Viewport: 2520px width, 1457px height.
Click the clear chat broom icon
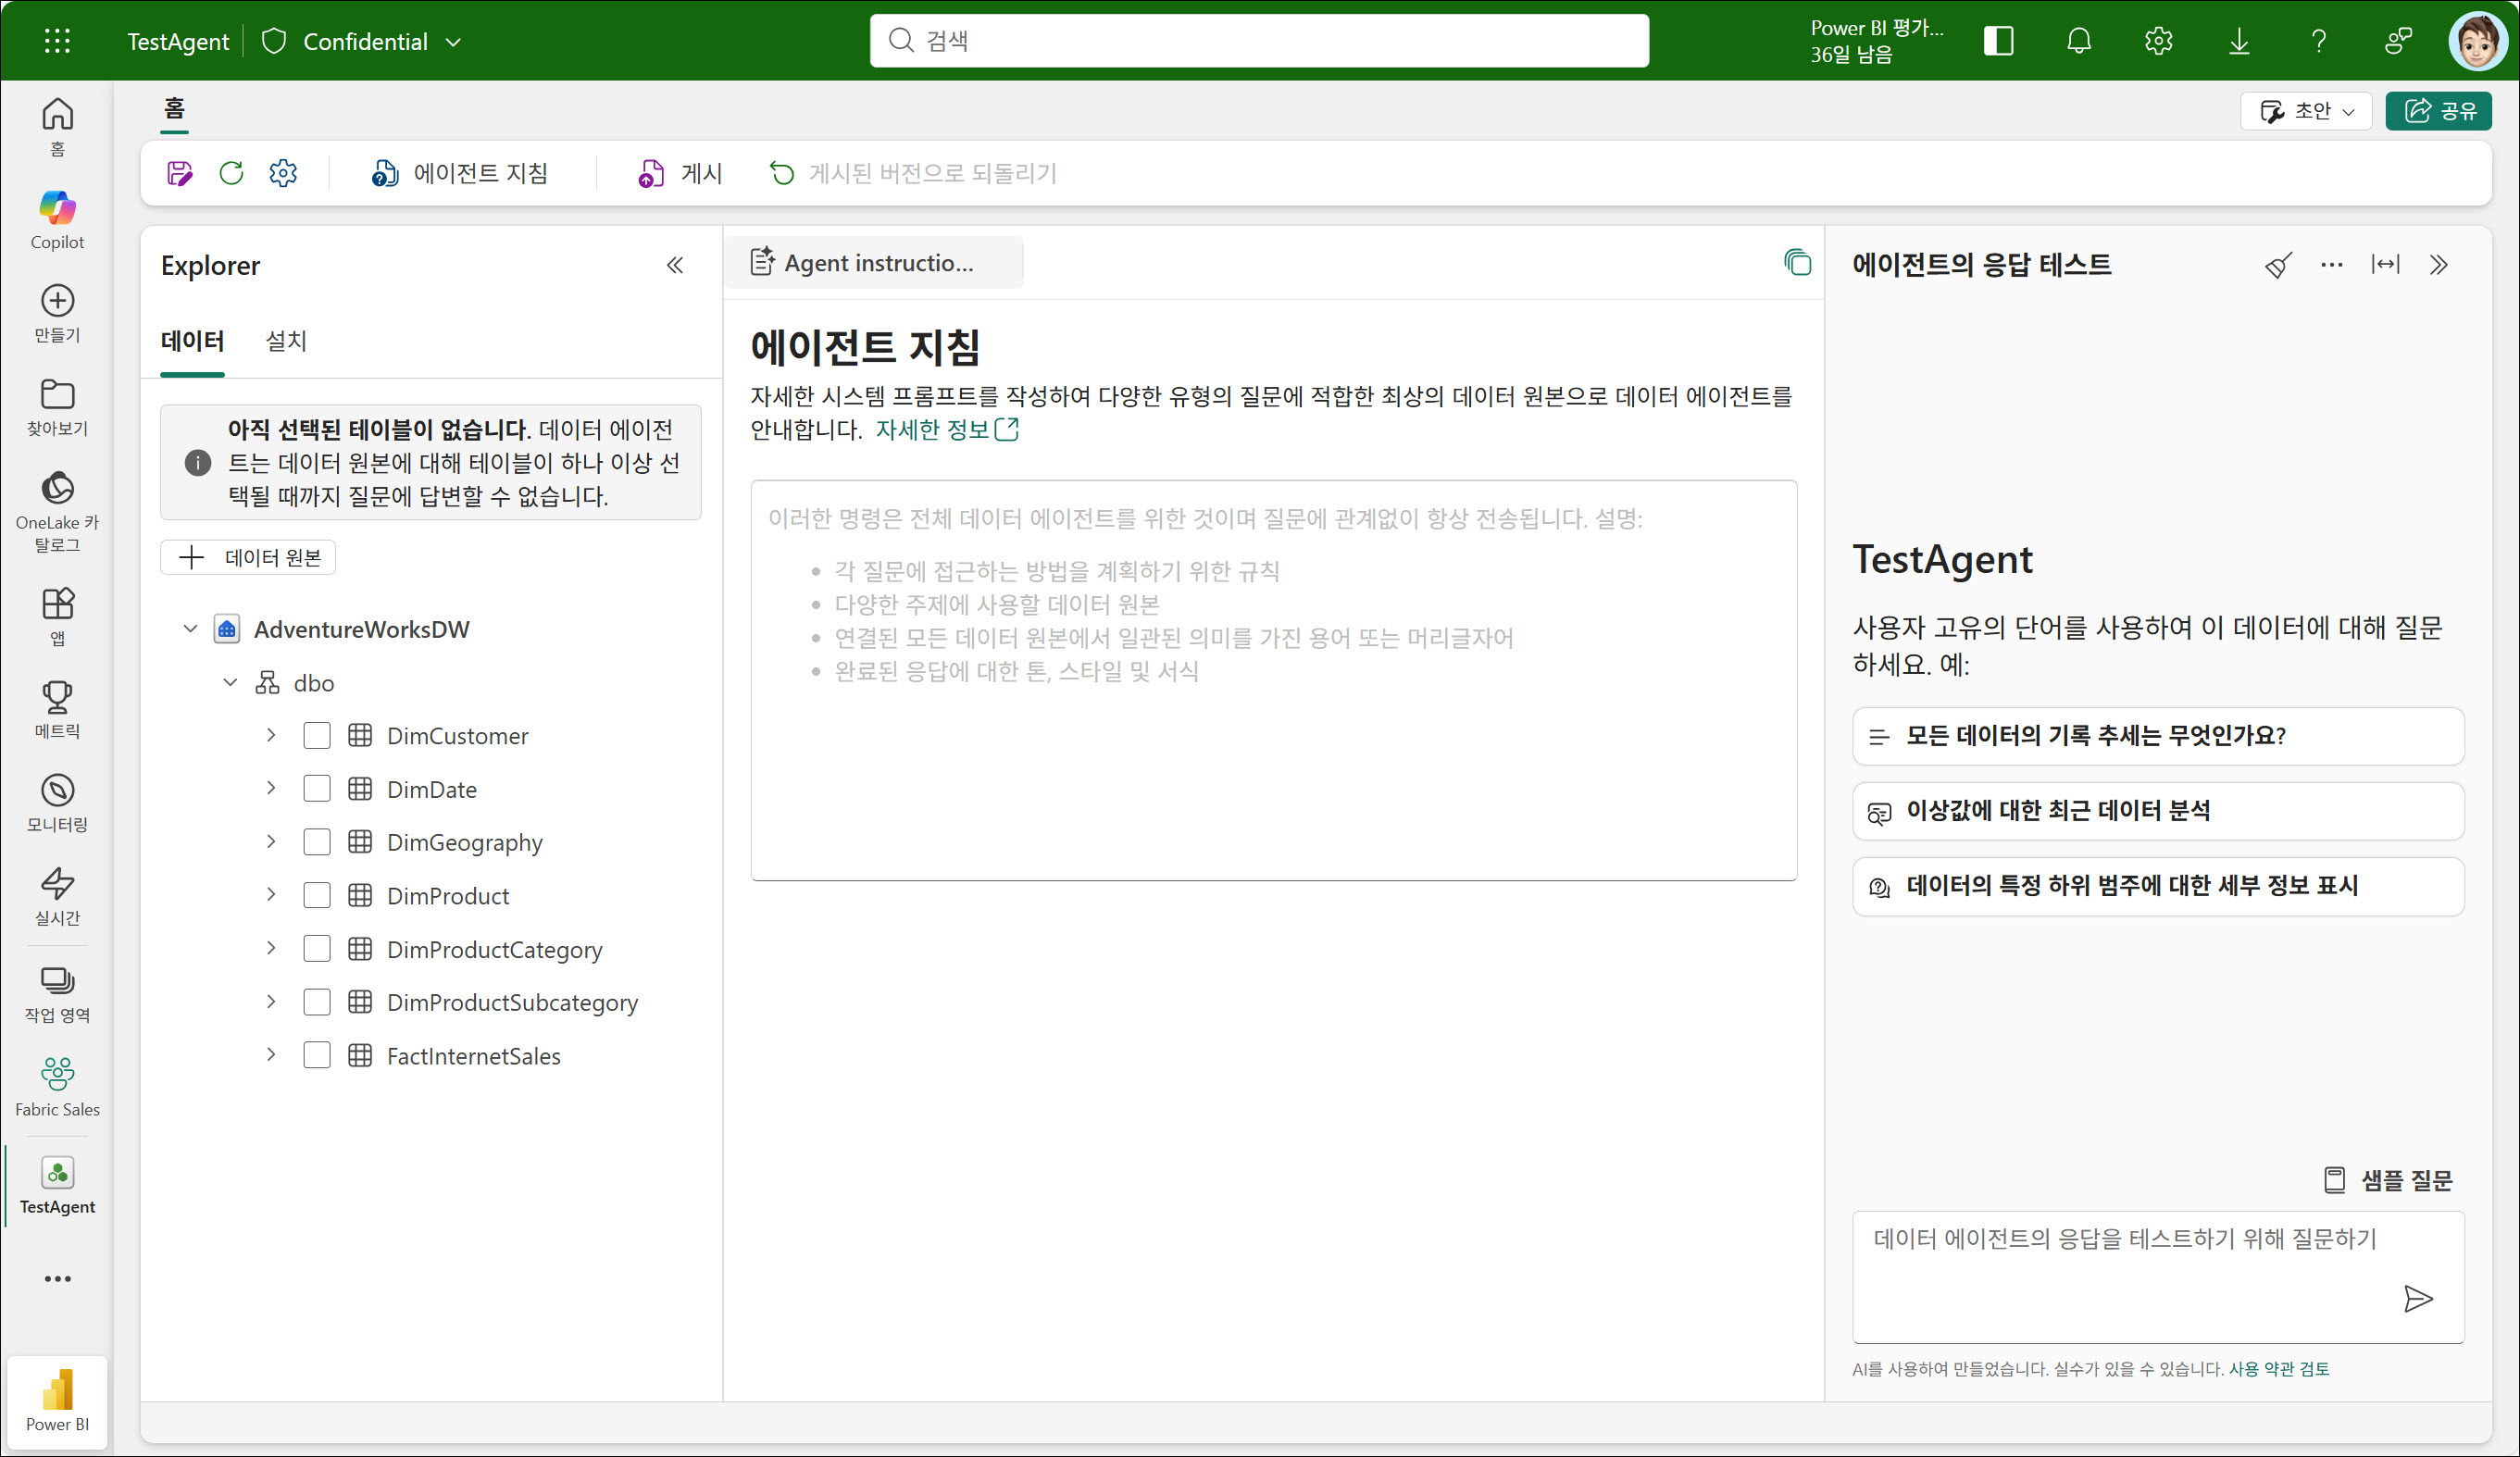coord(2277,265)
